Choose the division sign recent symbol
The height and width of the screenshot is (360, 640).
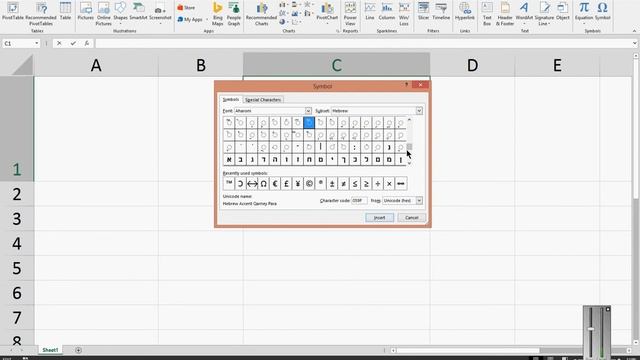point(378,184)
